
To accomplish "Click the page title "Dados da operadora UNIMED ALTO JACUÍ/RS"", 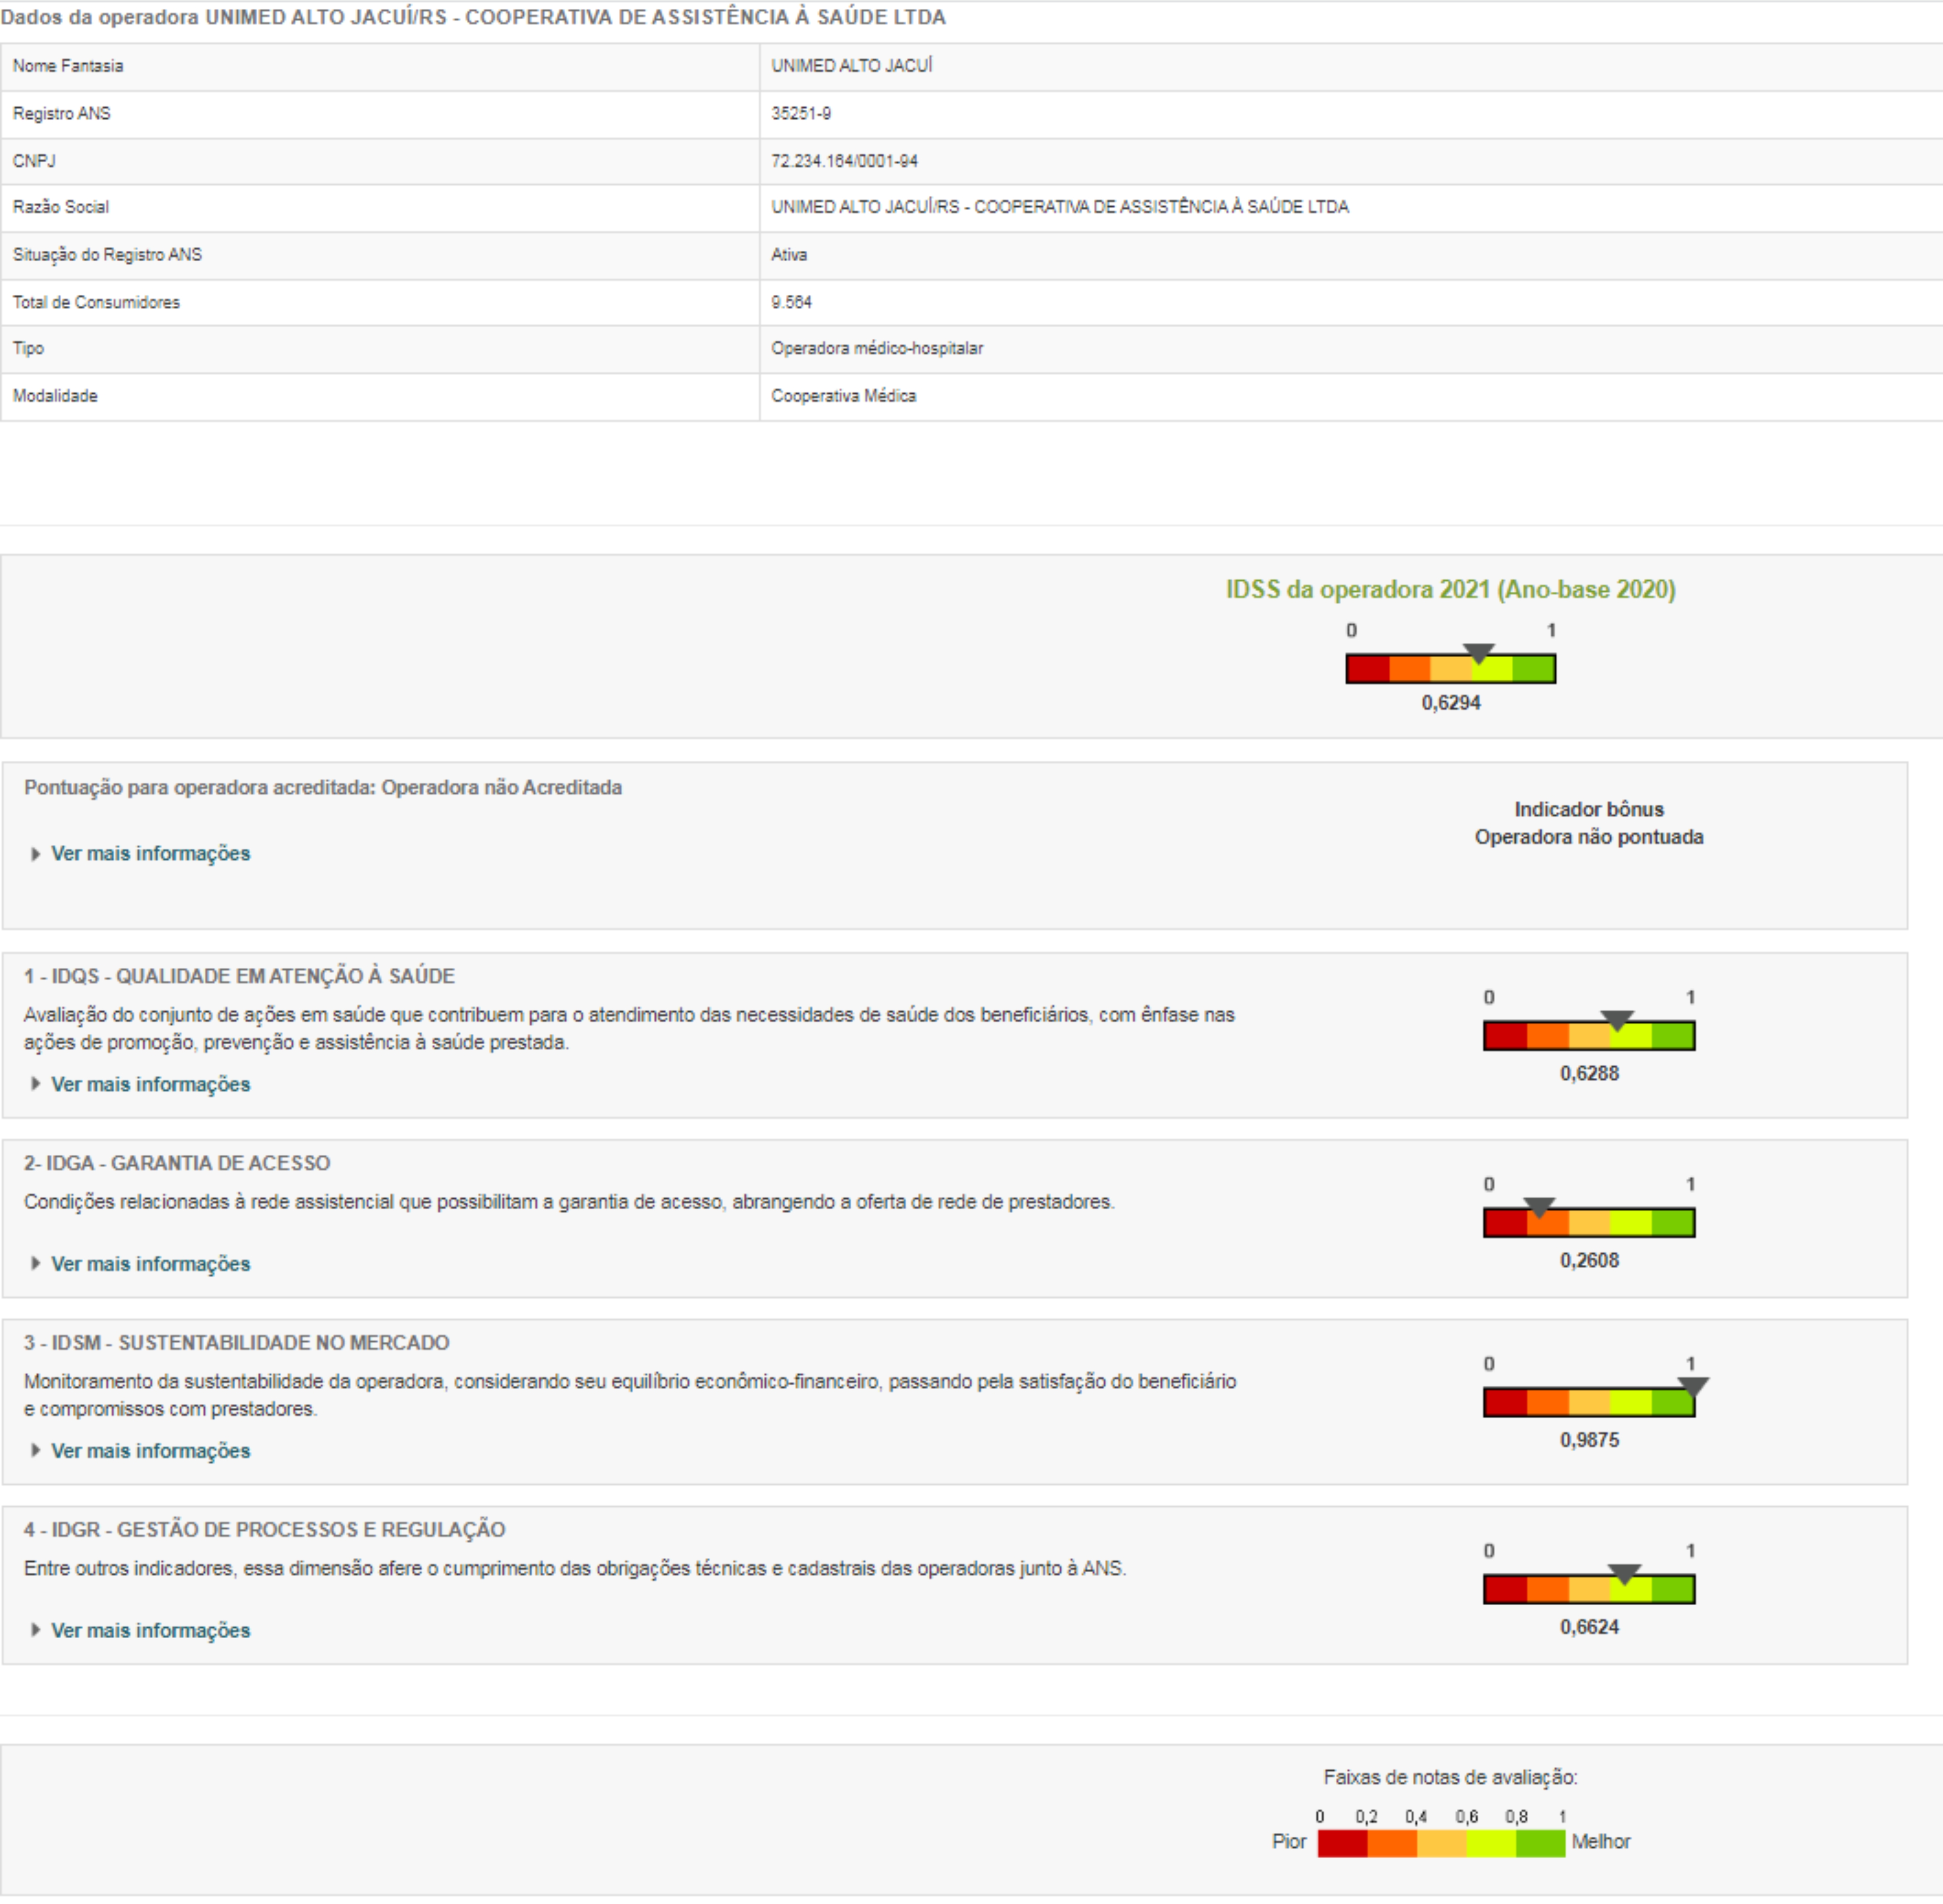I will 473,18.
